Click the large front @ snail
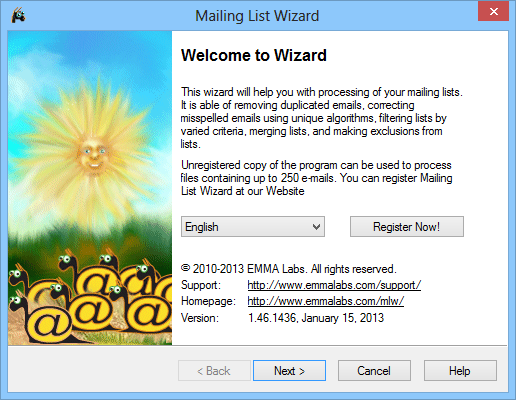Screen dimensions: 516x400 coord(52,325)
